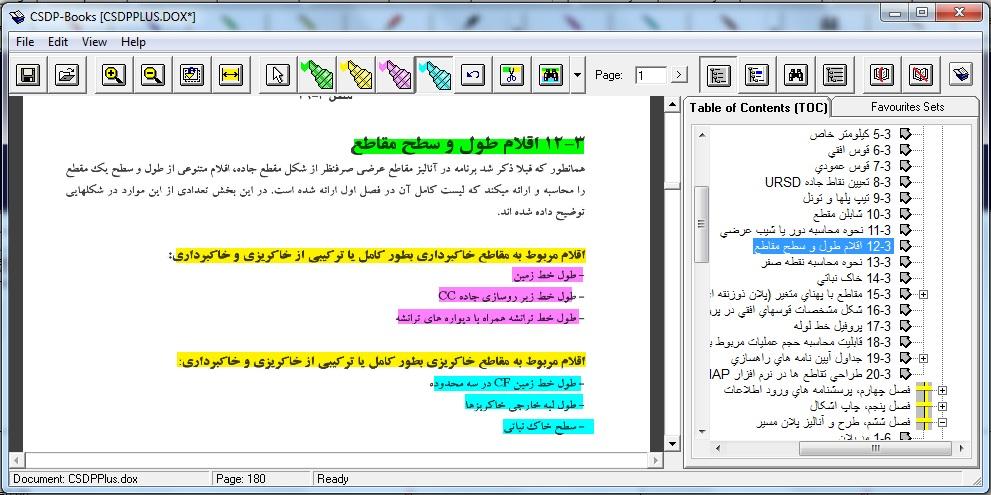991x495 pixels.
Task: Open the View menu
Action: (x=94, y=42)
